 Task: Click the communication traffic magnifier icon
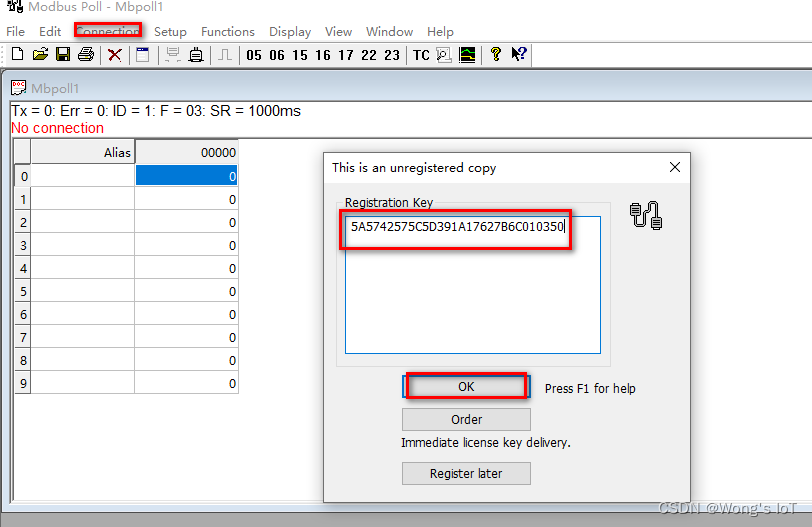[x=444, y=54]
